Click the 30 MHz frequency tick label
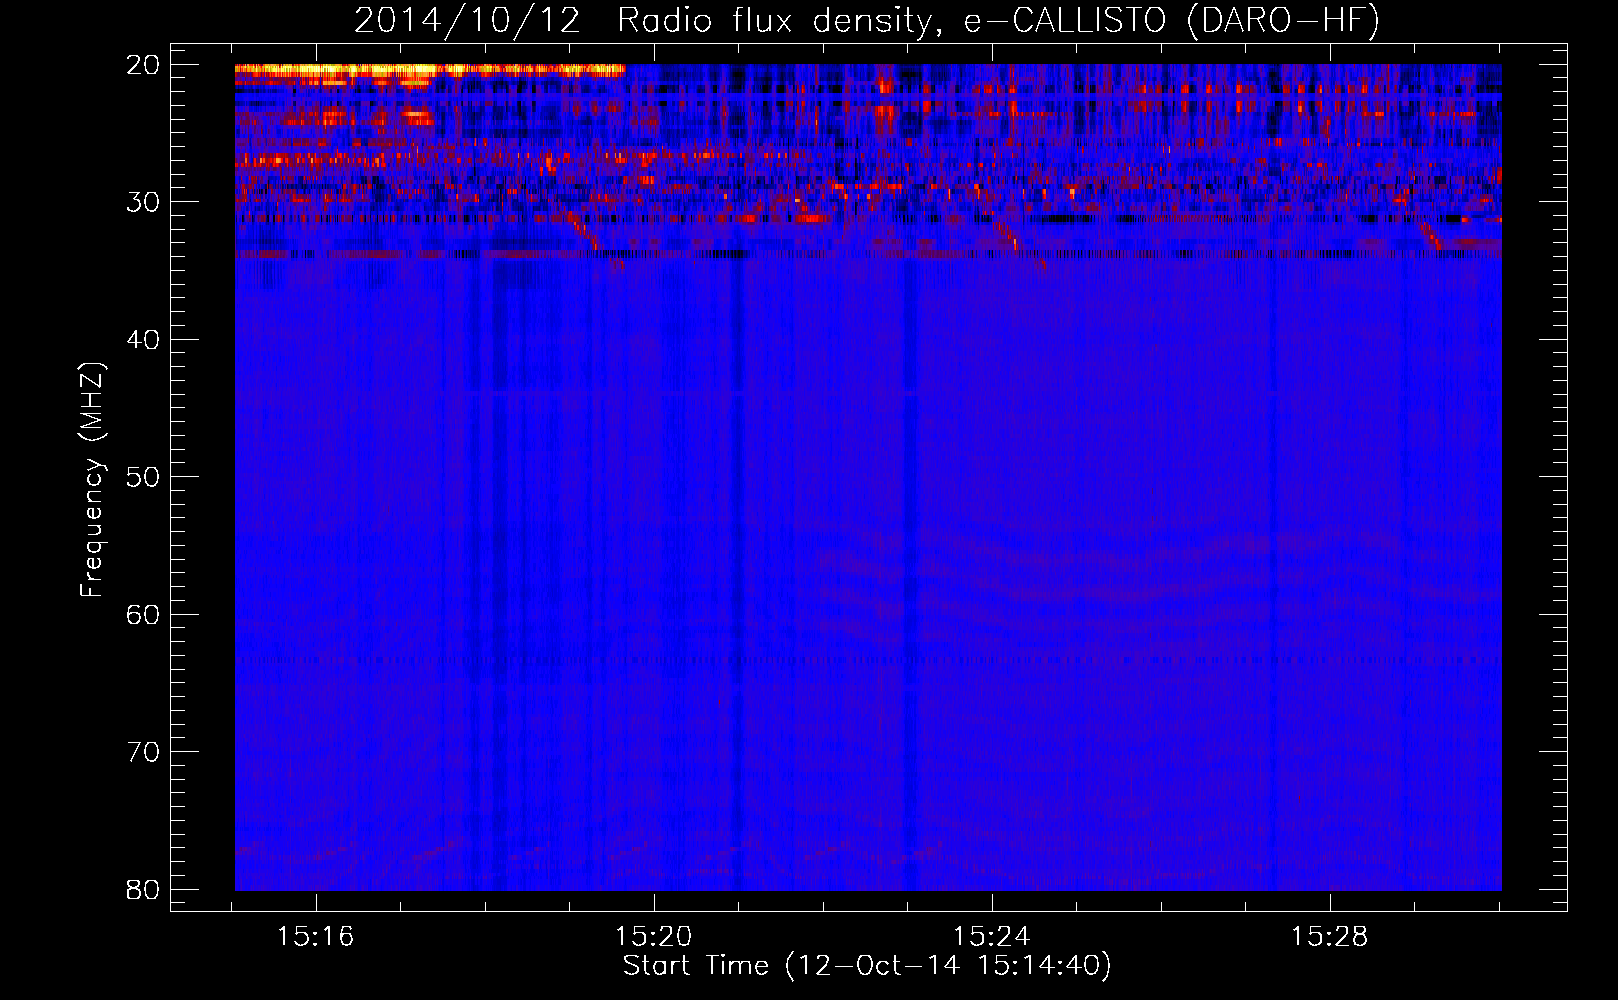Image resolution: width=1618 pixels, height=1000 pixels. click(143, 202)
